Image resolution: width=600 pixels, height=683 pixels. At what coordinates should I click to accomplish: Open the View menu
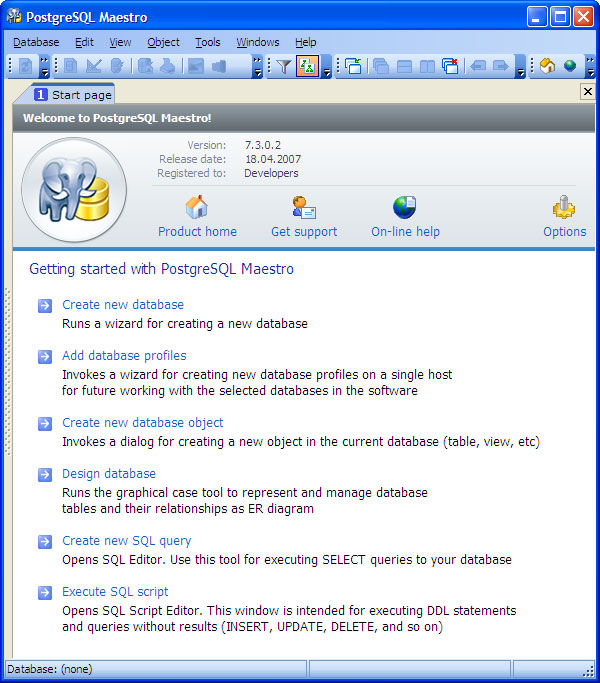click(120, 42)
